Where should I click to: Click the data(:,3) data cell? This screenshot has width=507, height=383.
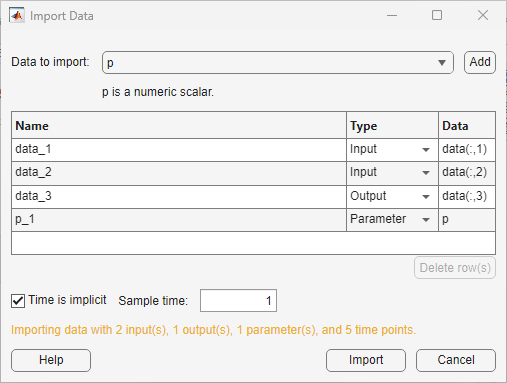pos(467,197)
